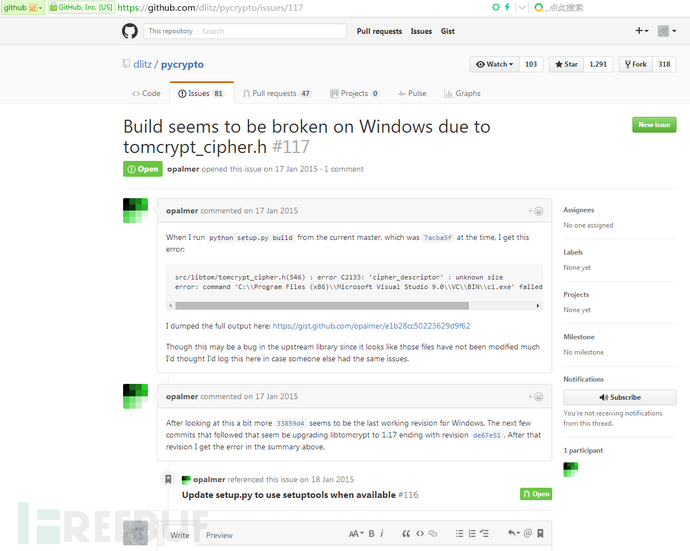Toggle italic formatting in editor

click(x=382, y=534)
